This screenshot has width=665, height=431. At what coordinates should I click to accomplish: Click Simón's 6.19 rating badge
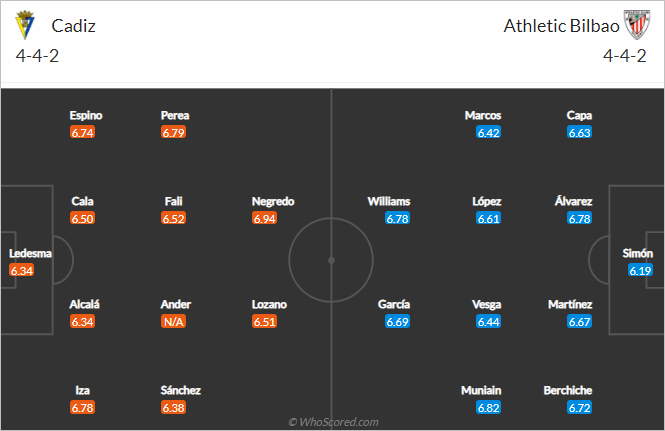[x=640, y=270]
